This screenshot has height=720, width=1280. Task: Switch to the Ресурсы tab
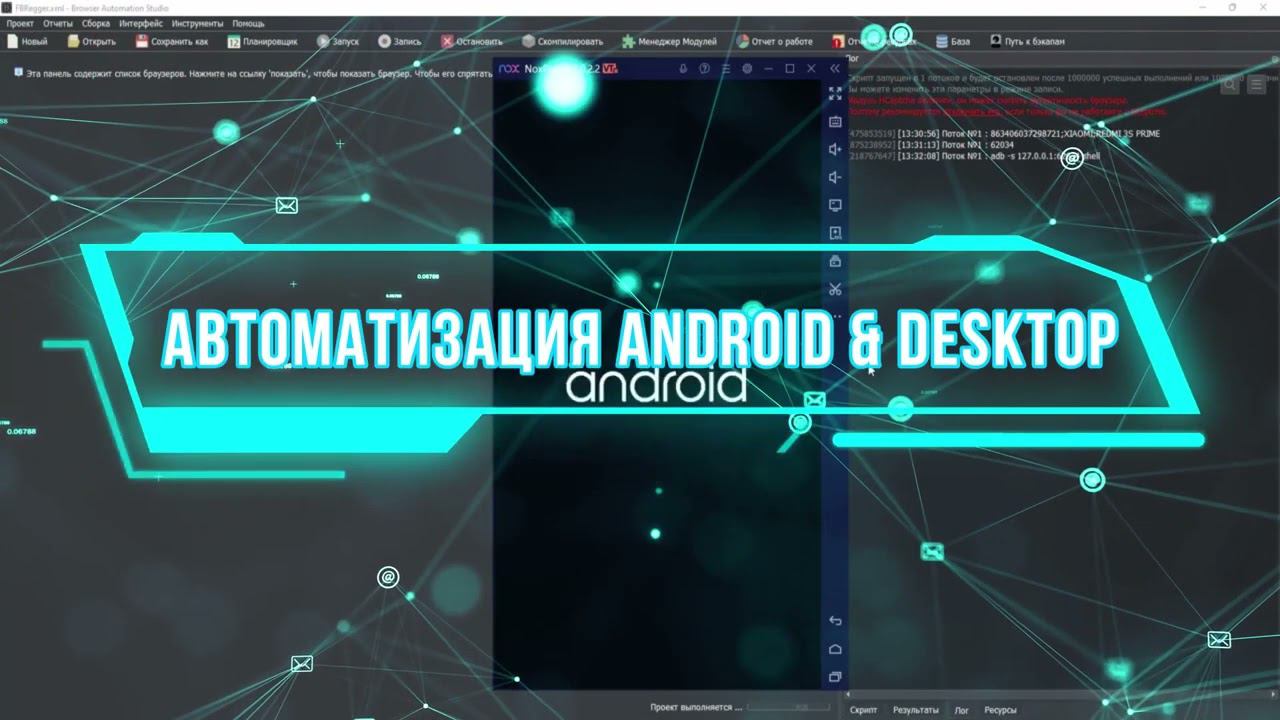[1000, 710]
